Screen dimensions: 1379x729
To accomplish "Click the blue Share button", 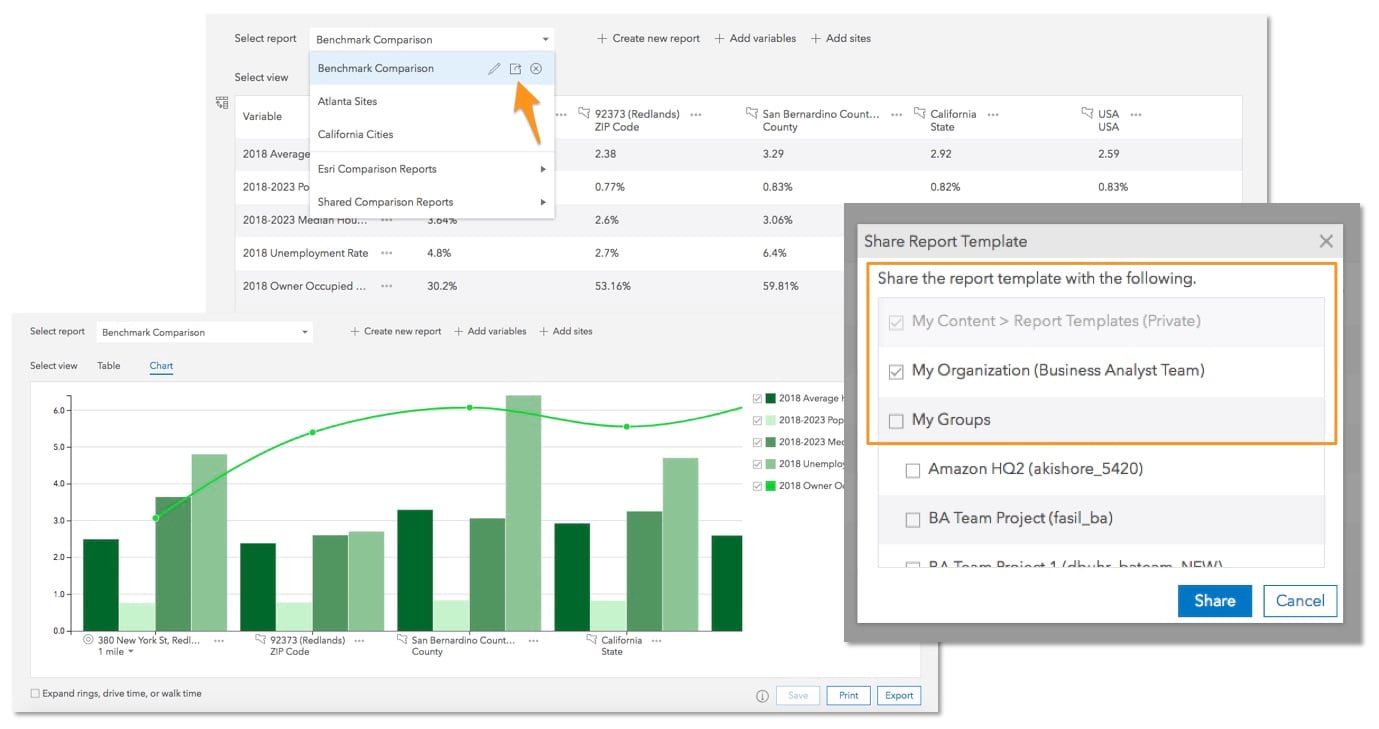I will coord(1215,601).
